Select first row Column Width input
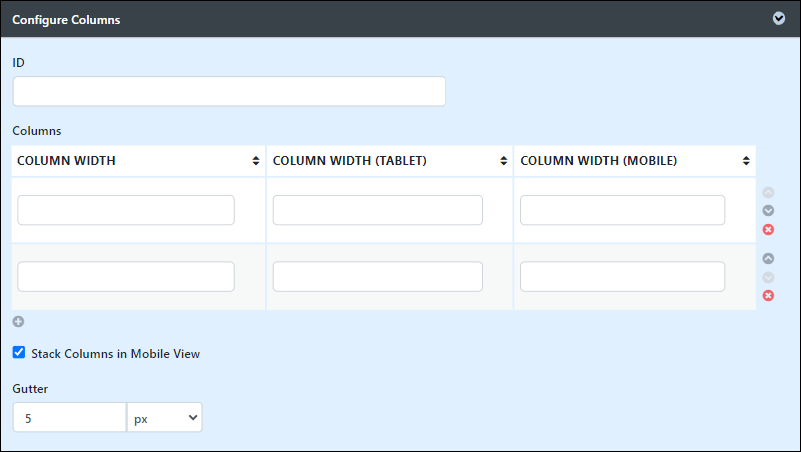 [x=126, y=210]
